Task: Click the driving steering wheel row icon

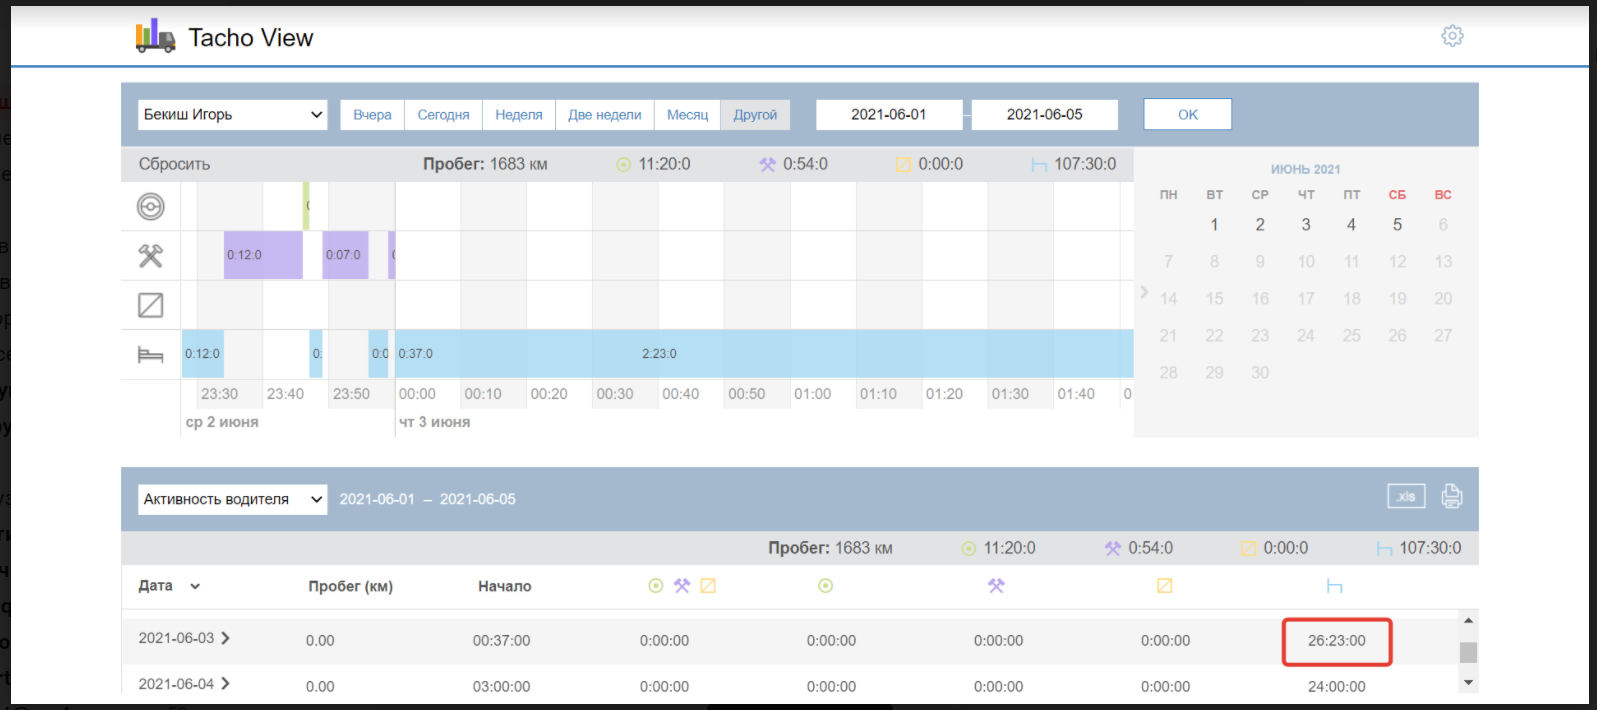Action: tap(150, 207)
